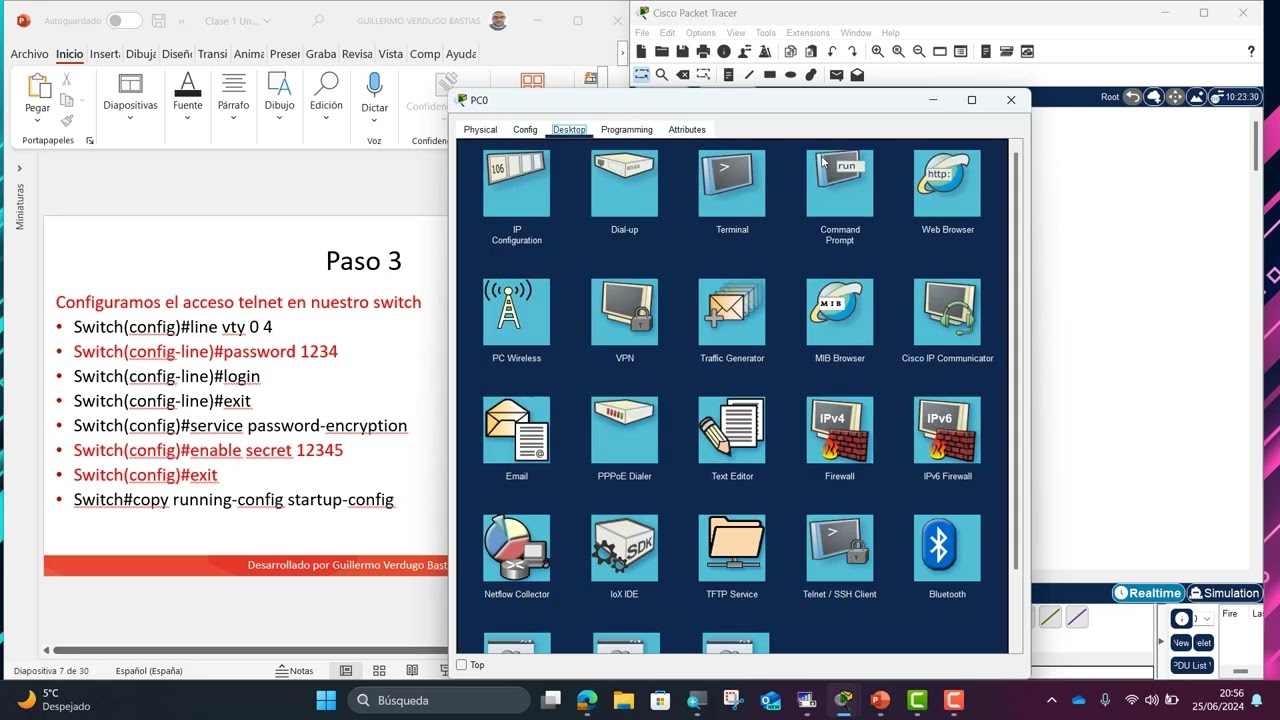The image size is (1280, 720).
Task: Click the Windows taskbar search box
Action: (x=438, y=700)
